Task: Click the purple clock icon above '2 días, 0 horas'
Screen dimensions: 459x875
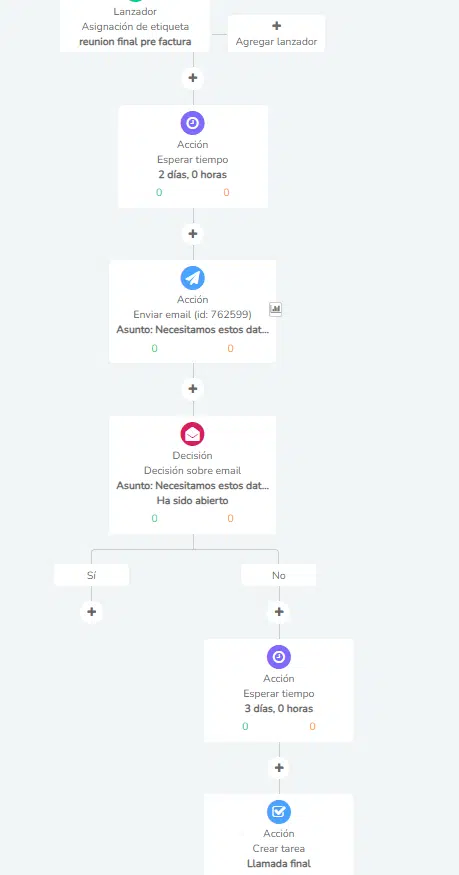Action: 192,123
